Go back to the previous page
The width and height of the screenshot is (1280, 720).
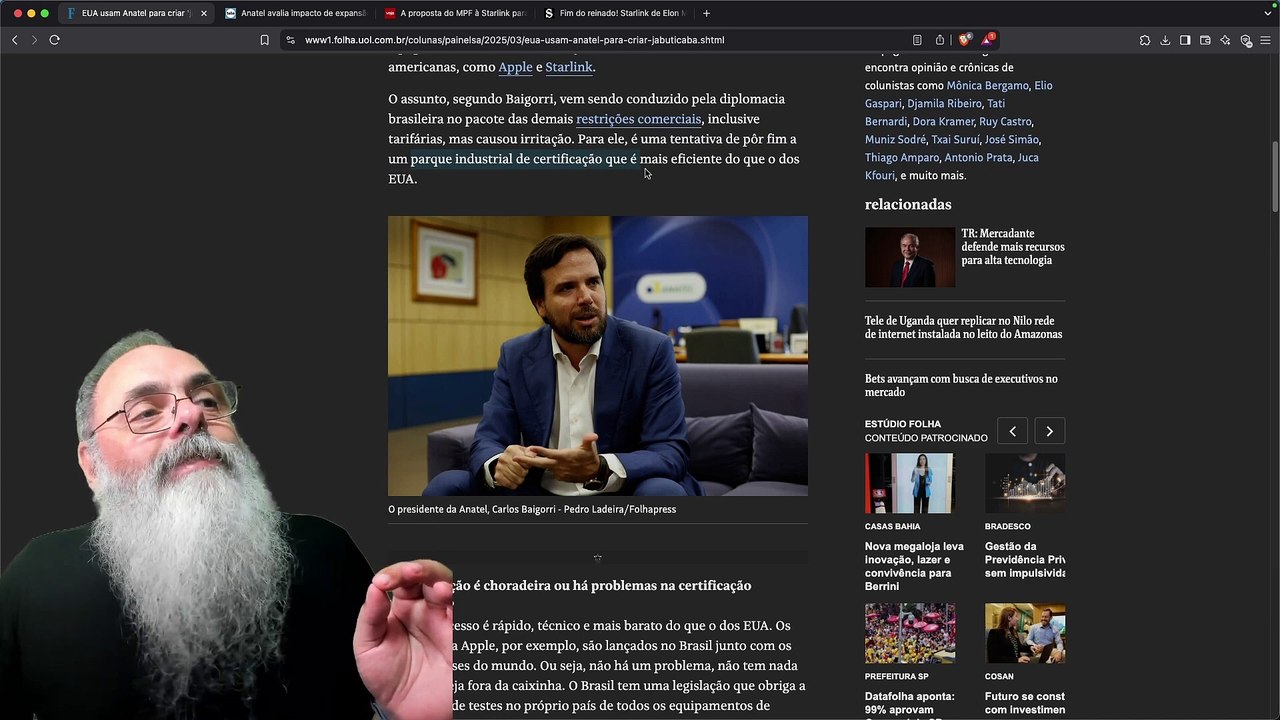14,40
